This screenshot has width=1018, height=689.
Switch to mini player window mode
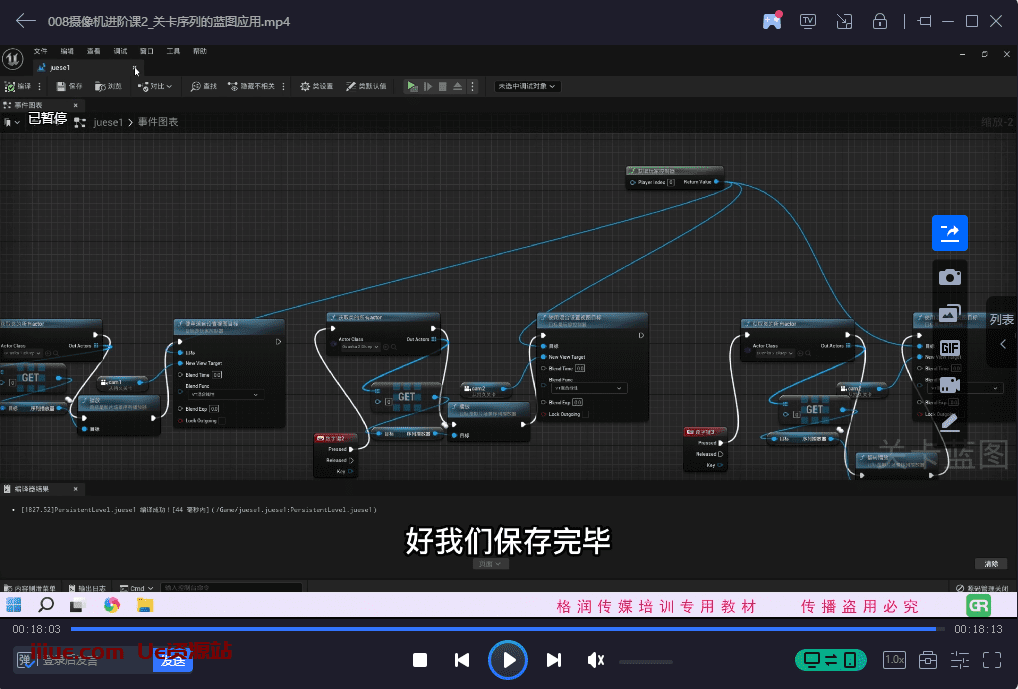click(x=844, y=21)
